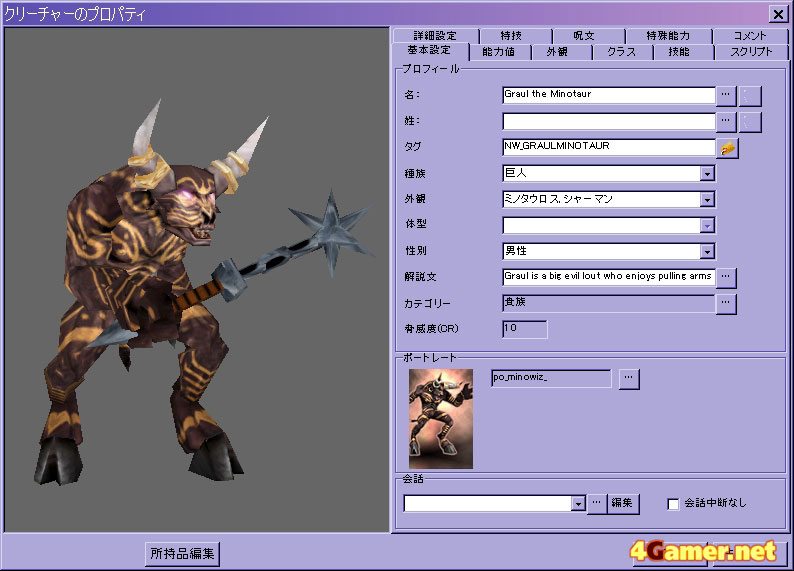Click the 脅威度(CR) field showing 10
This screenshot has height=571, width=794.
(525, 329)
